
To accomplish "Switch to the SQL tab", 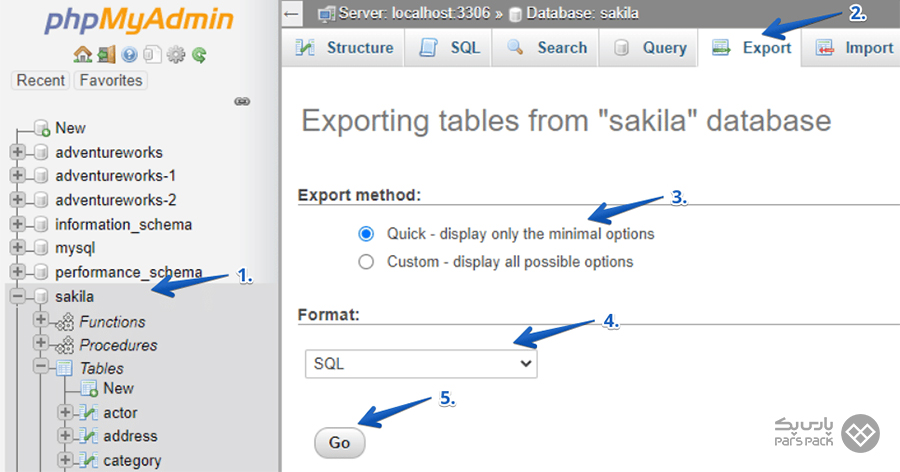I will [448, 48].
